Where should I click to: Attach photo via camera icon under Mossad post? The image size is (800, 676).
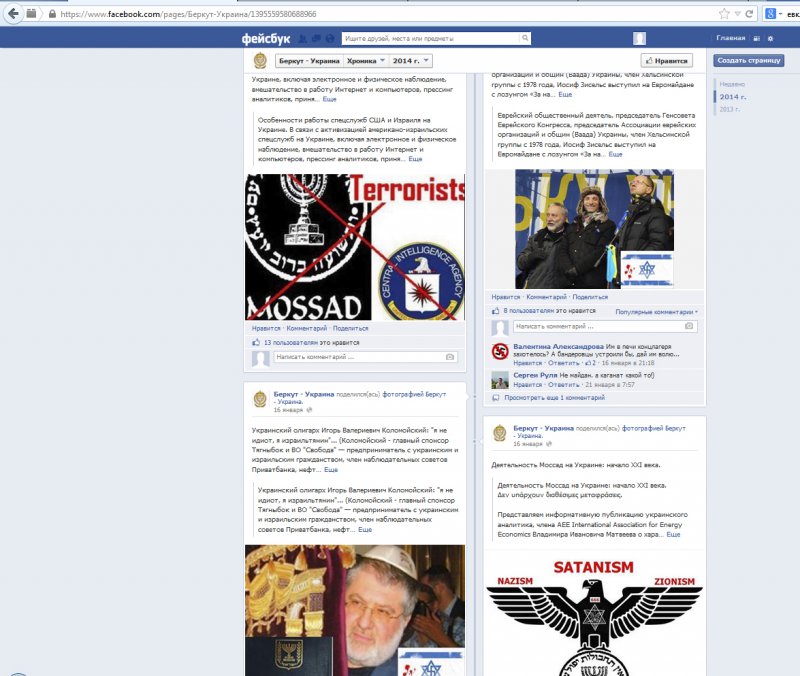click(449, 357)
